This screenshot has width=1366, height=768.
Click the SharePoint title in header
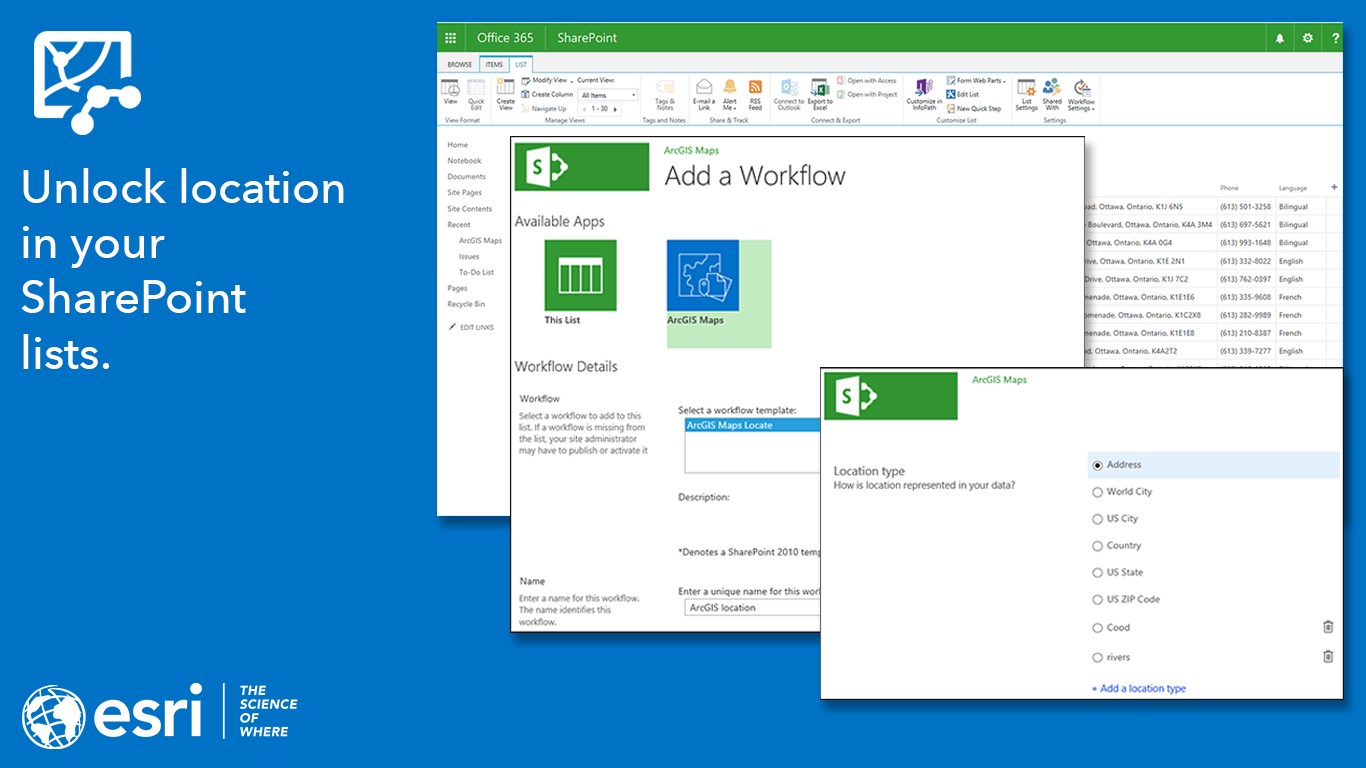pos(587,38)
